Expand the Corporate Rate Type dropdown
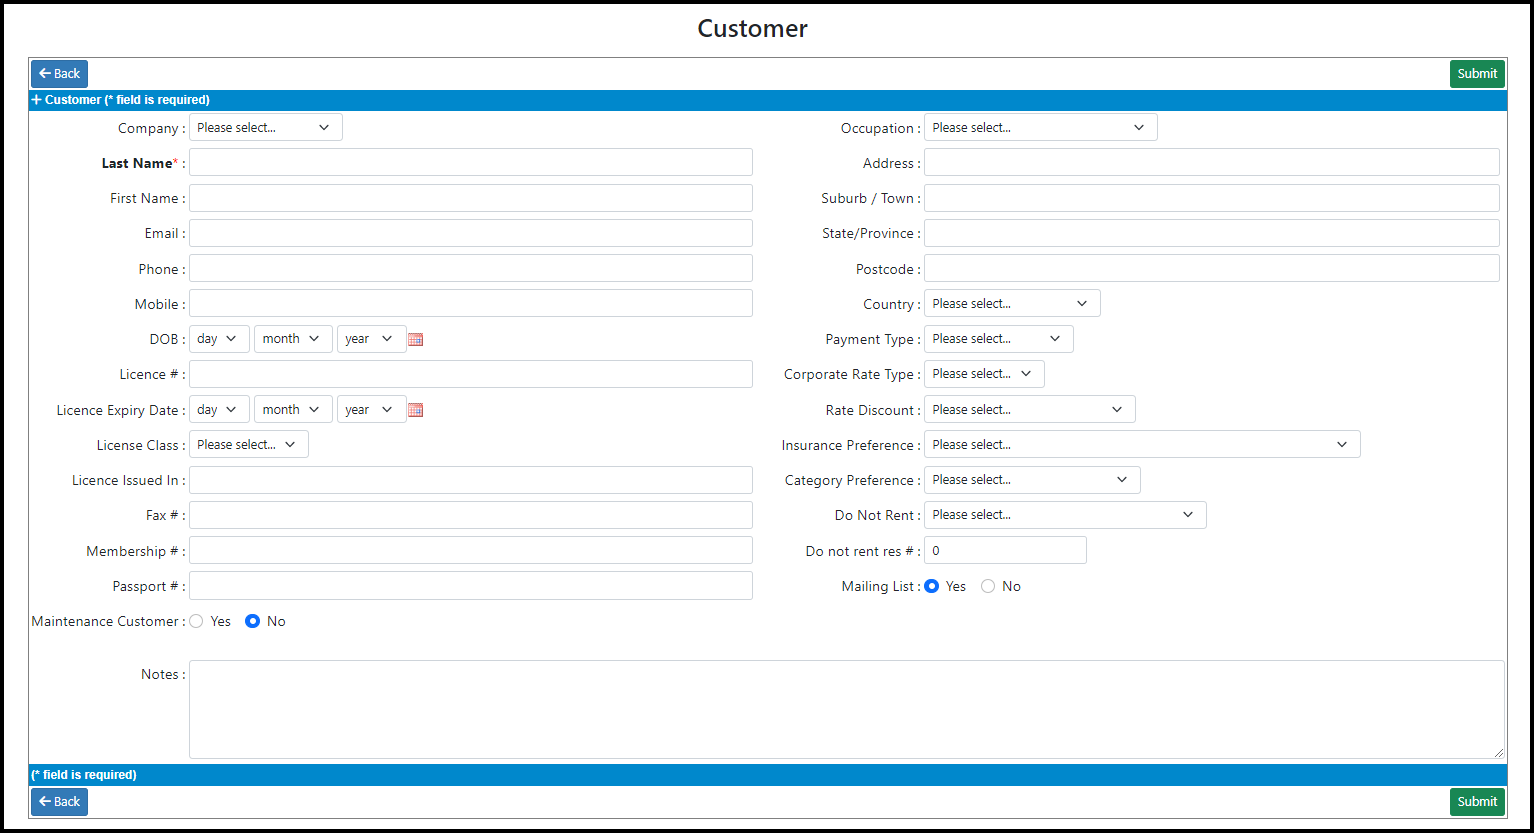Image resolution: width=1534 pixels, height=833 pixels. tap(984, 374)
